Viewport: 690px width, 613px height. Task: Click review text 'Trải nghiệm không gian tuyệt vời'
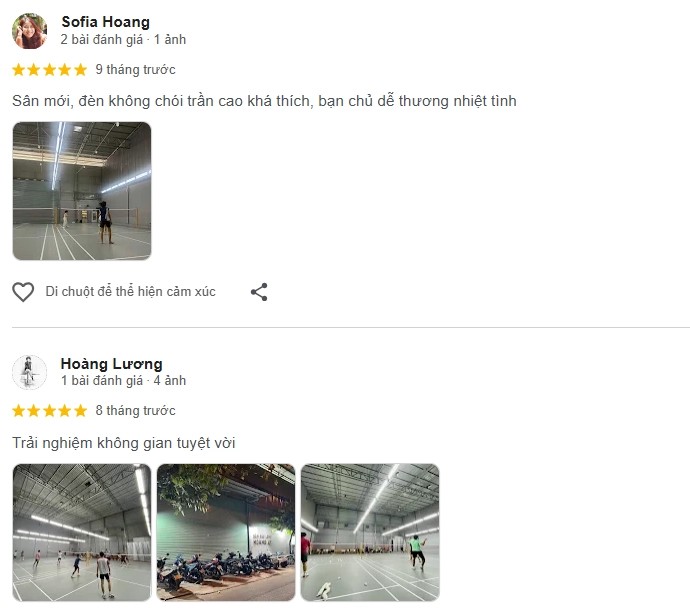click(124, 443)
